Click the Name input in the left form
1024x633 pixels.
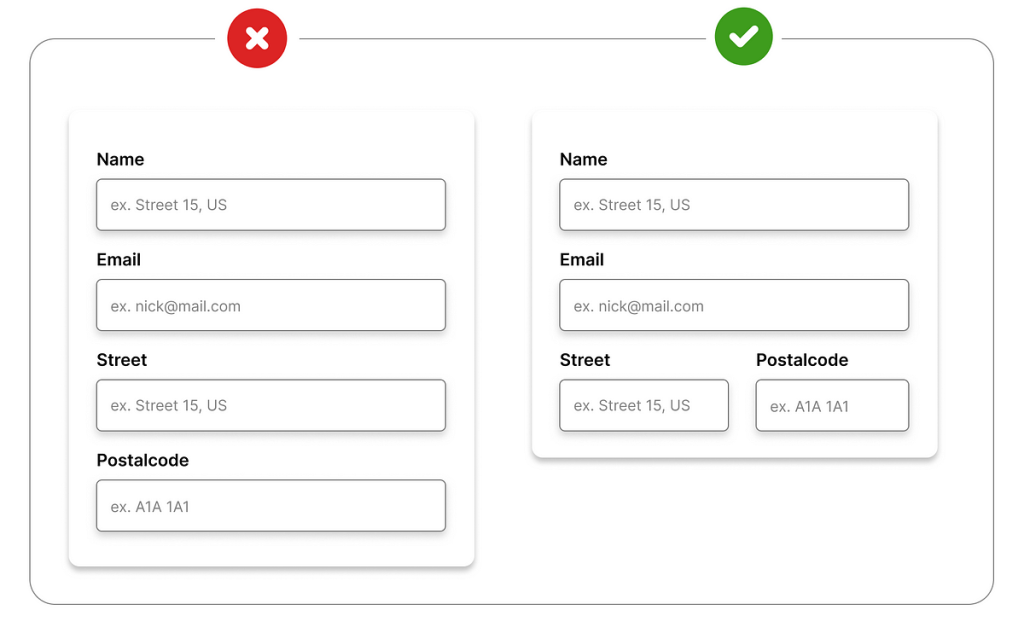click(270, 205)
